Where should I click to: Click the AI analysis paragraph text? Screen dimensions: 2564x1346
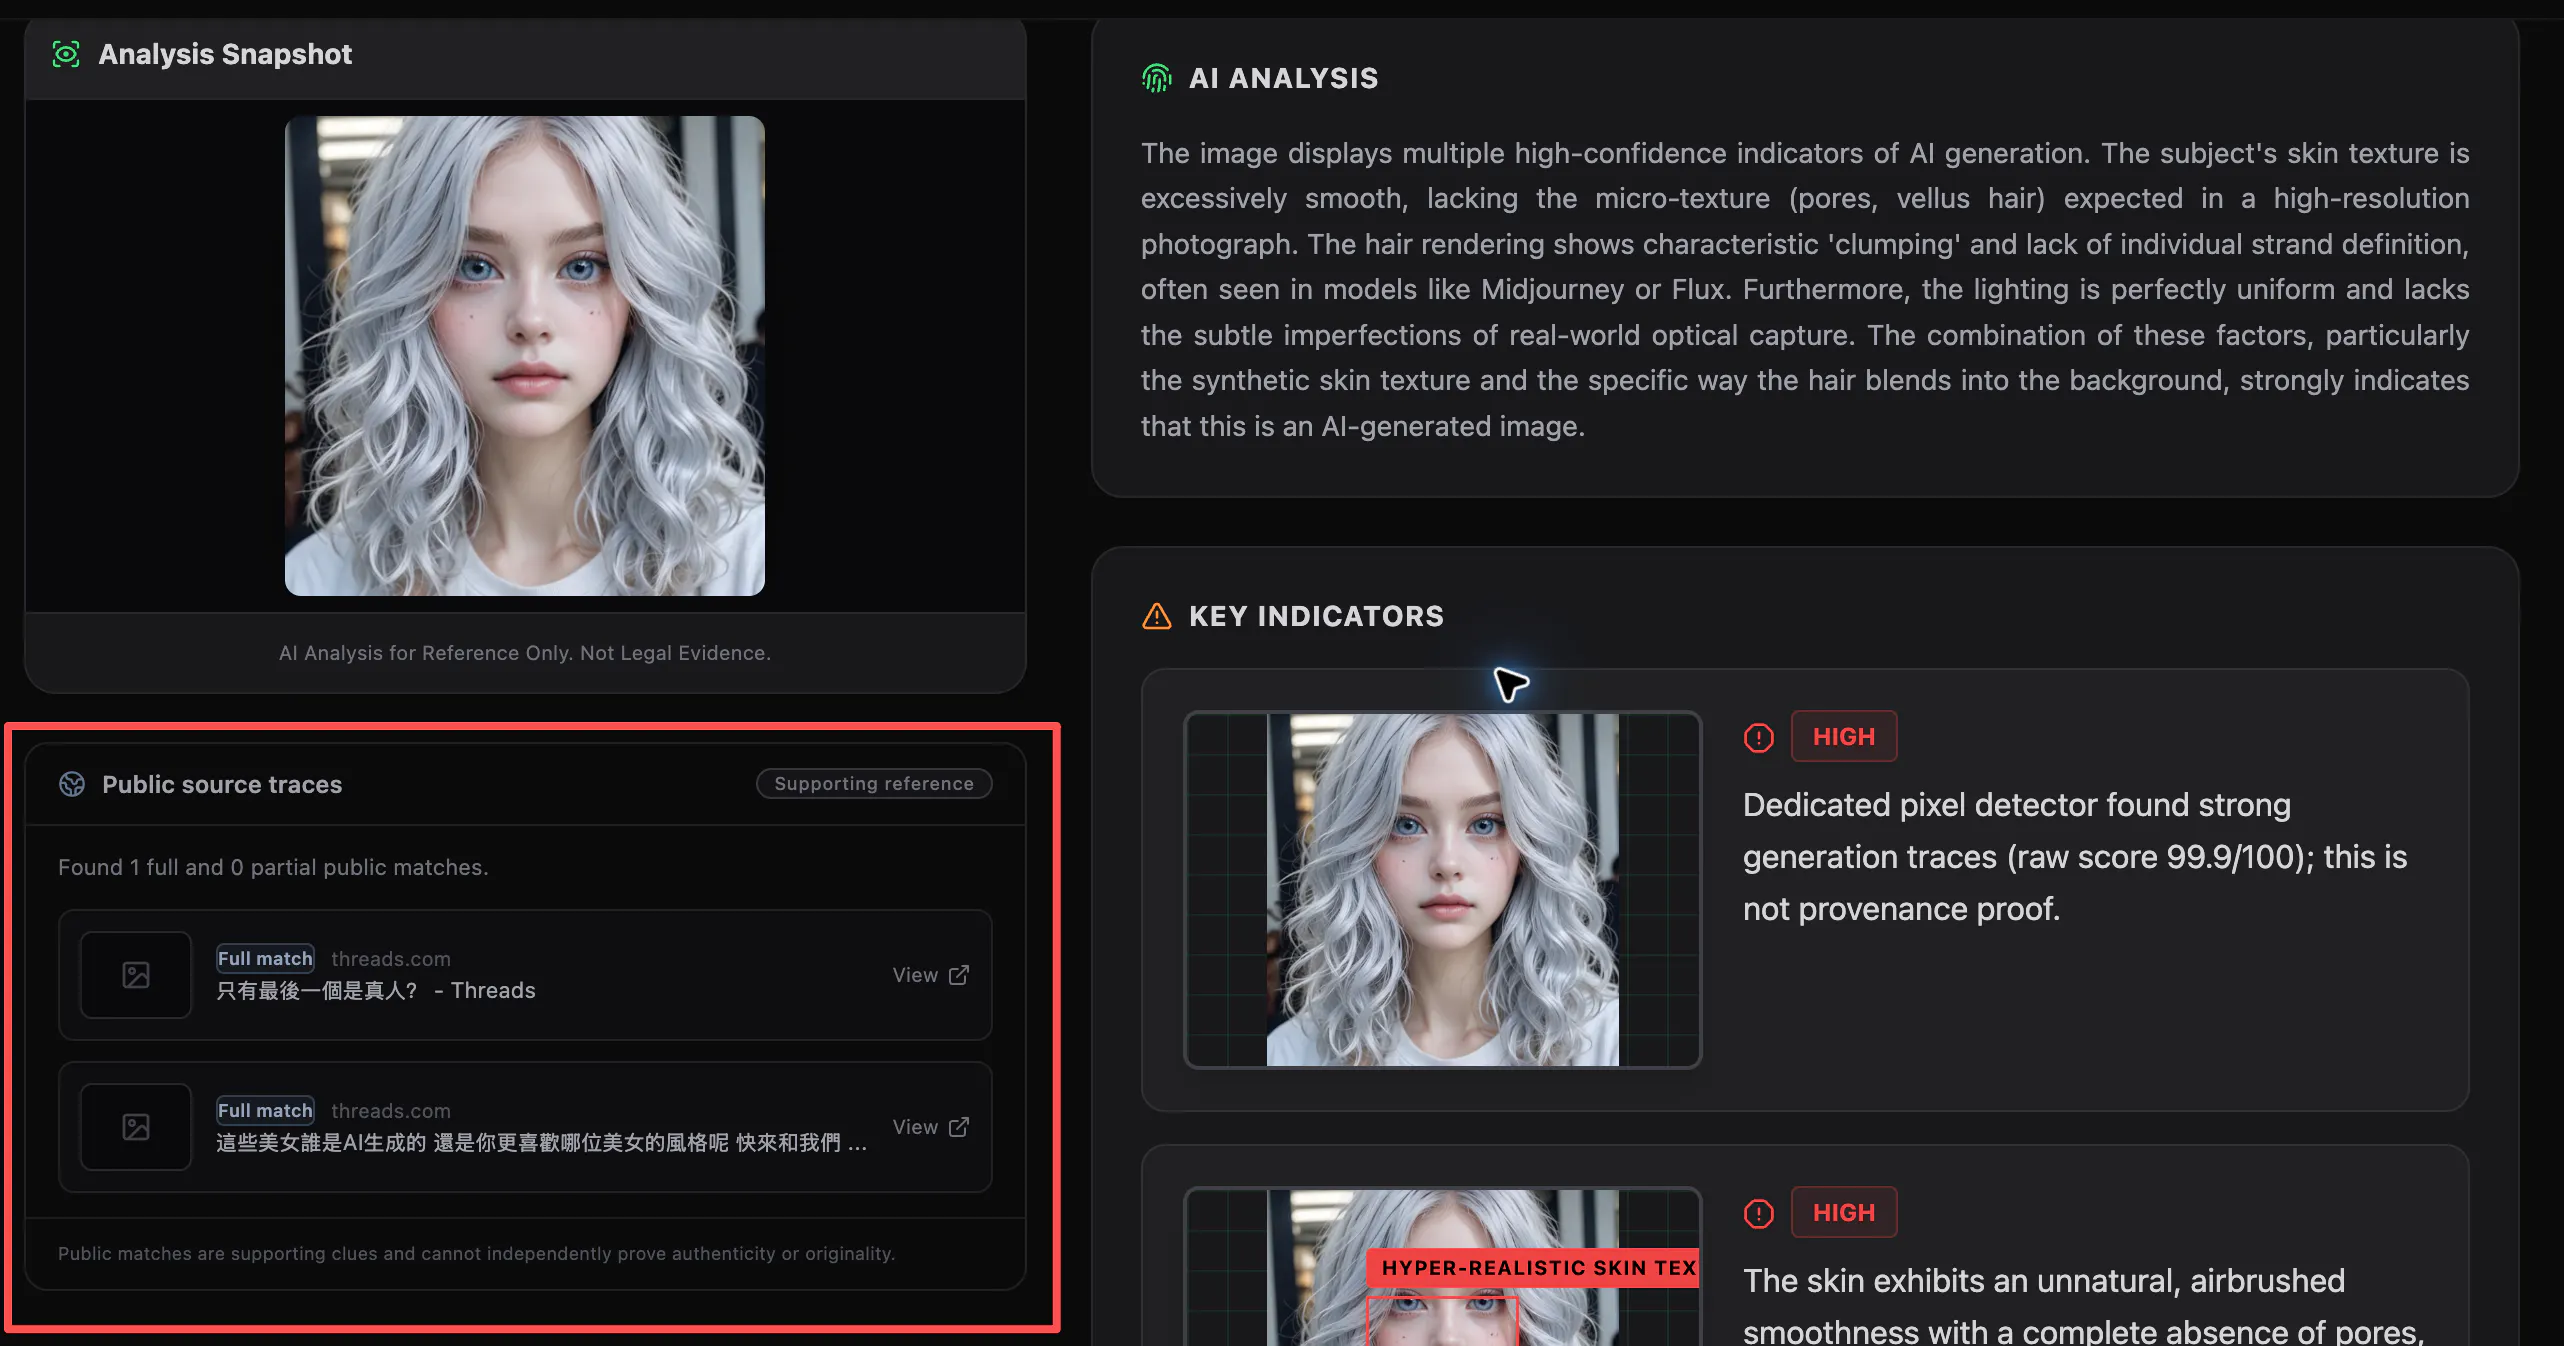point(1805,289)
